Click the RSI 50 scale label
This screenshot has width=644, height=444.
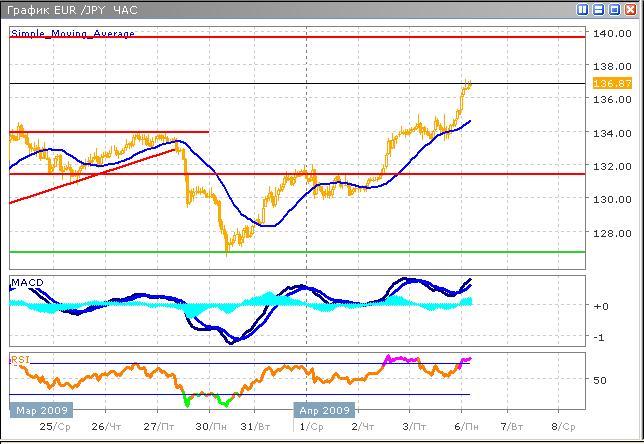point(601,381)
